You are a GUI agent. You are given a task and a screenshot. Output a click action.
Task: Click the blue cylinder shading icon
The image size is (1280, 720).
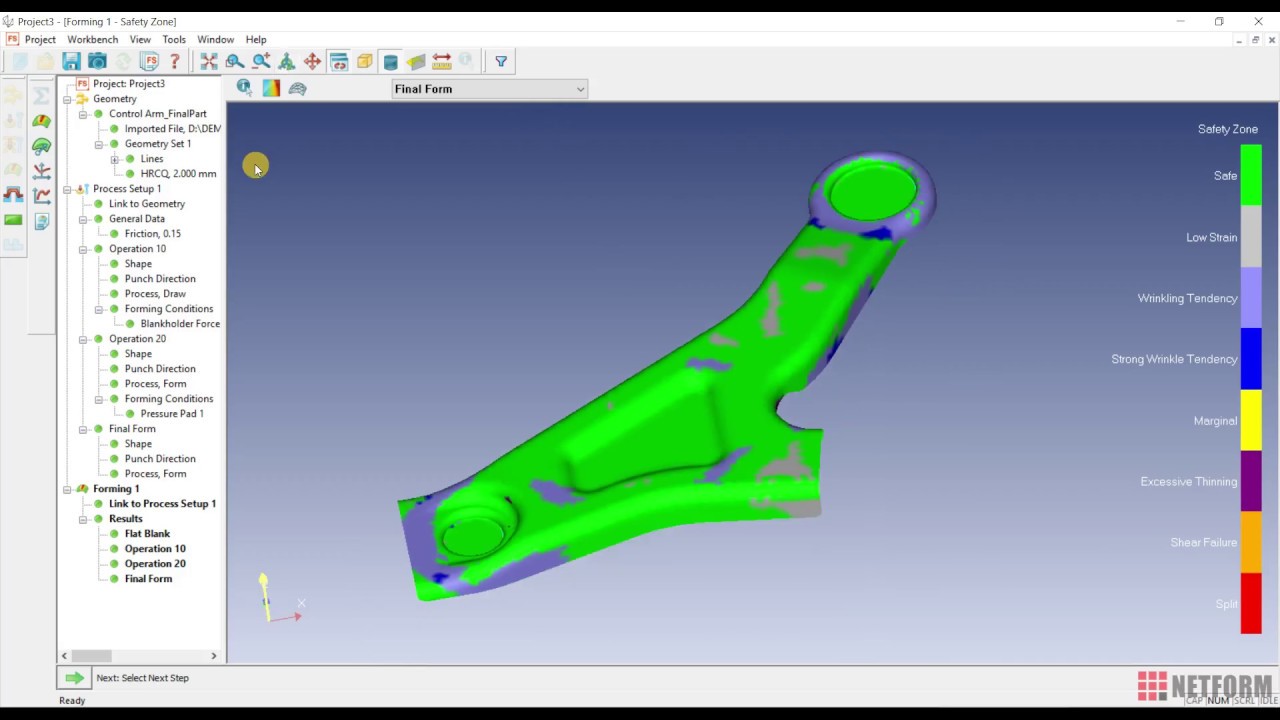(391, 61)
